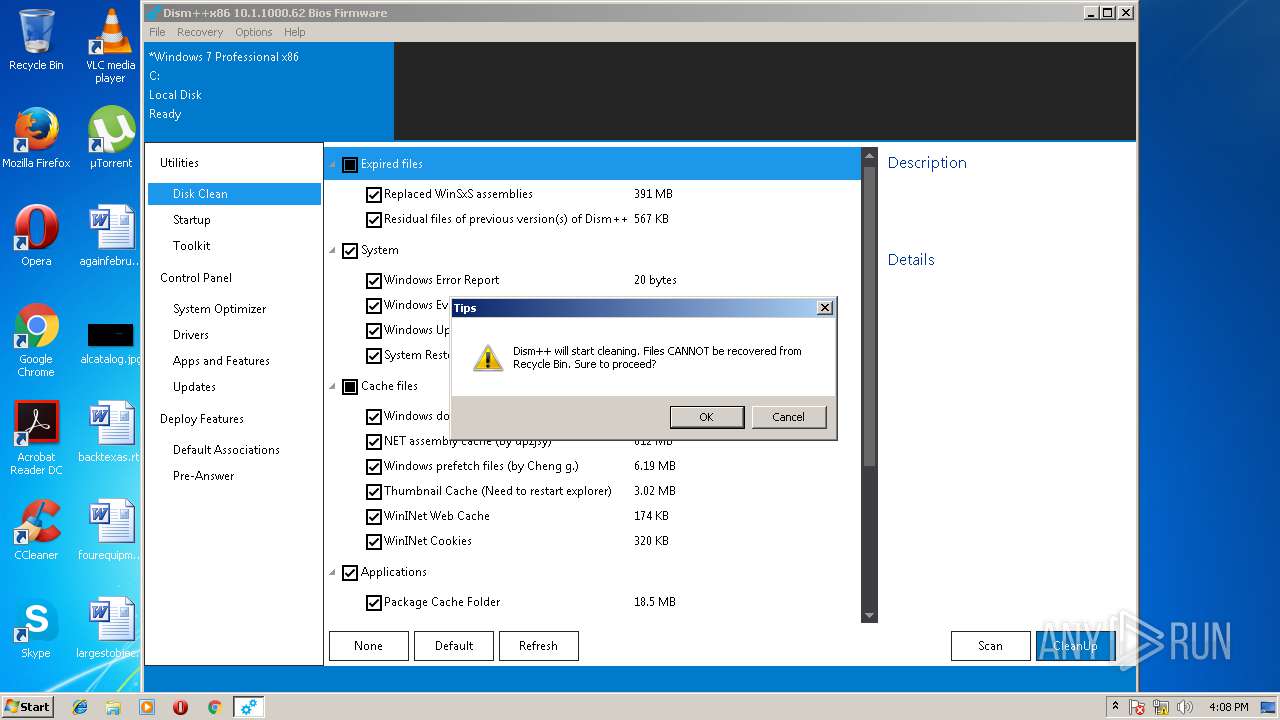Toggle the Expired files group checkbox
The width and height of the screenshot is (1280, 720).
click(x=350, y=165)
